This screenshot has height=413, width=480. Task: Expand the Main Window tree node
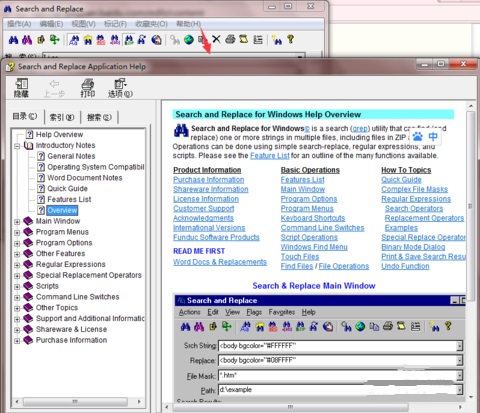pyautogui.click(x=17, y=222)
